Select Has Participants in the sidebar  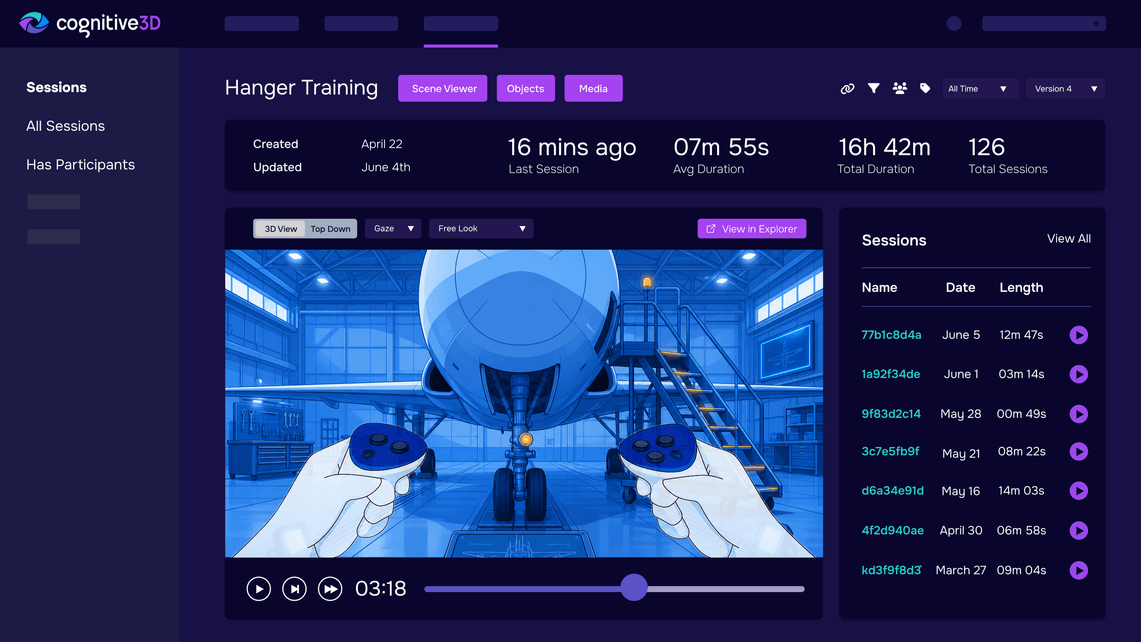pos(80,165)
